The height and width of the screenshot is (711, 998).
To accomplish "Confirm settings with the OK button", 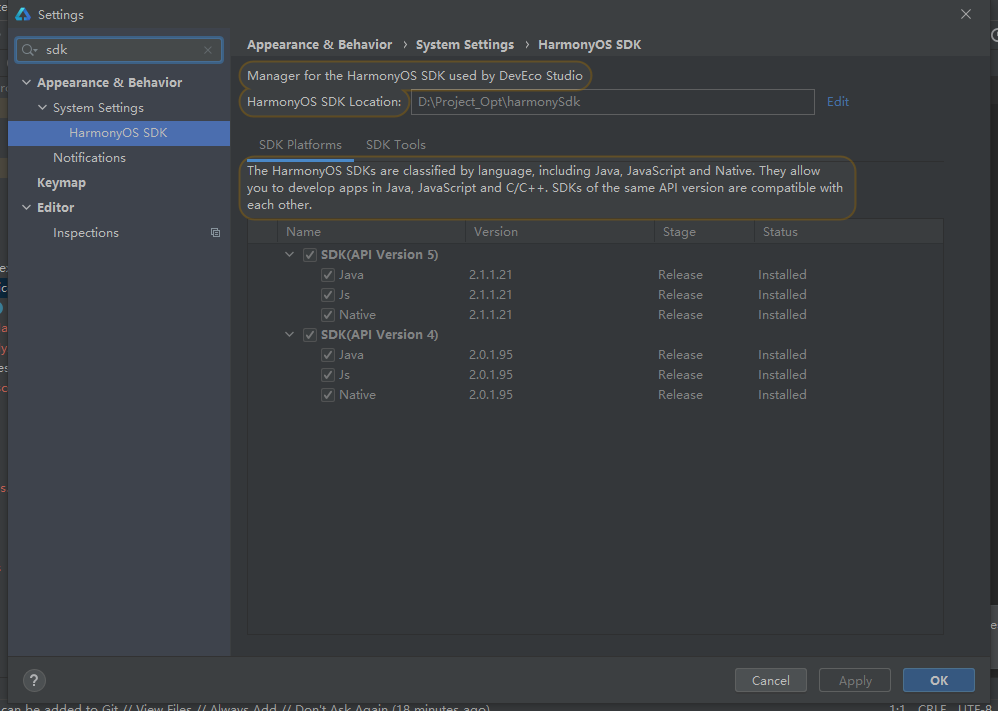I will point(939,680).
